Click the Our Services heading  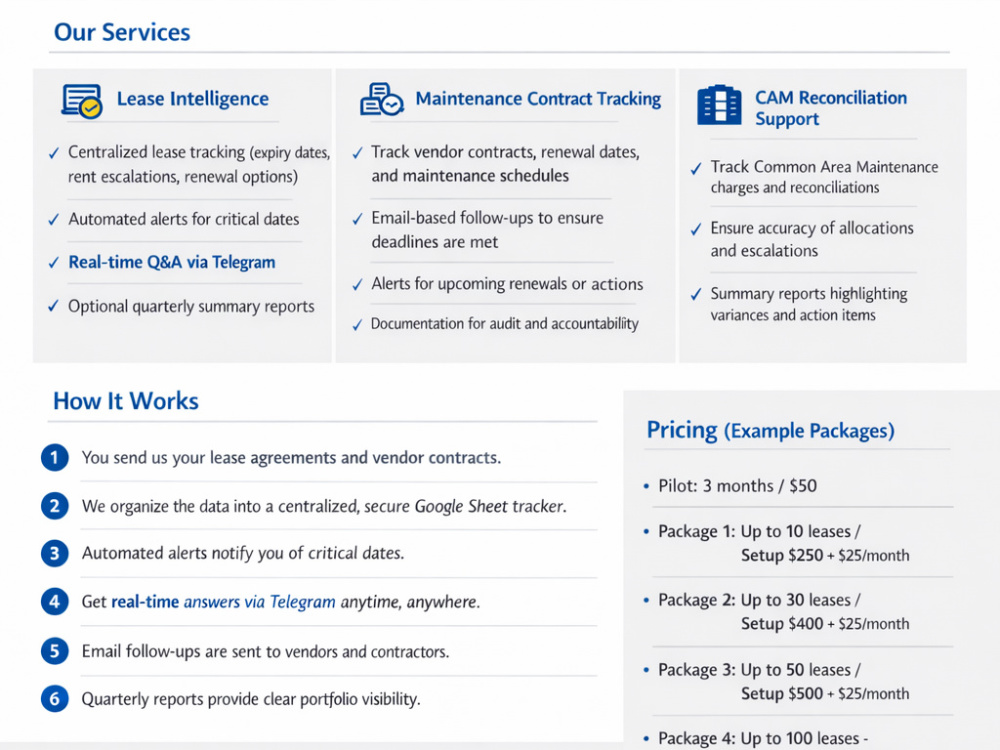point(122,32)
